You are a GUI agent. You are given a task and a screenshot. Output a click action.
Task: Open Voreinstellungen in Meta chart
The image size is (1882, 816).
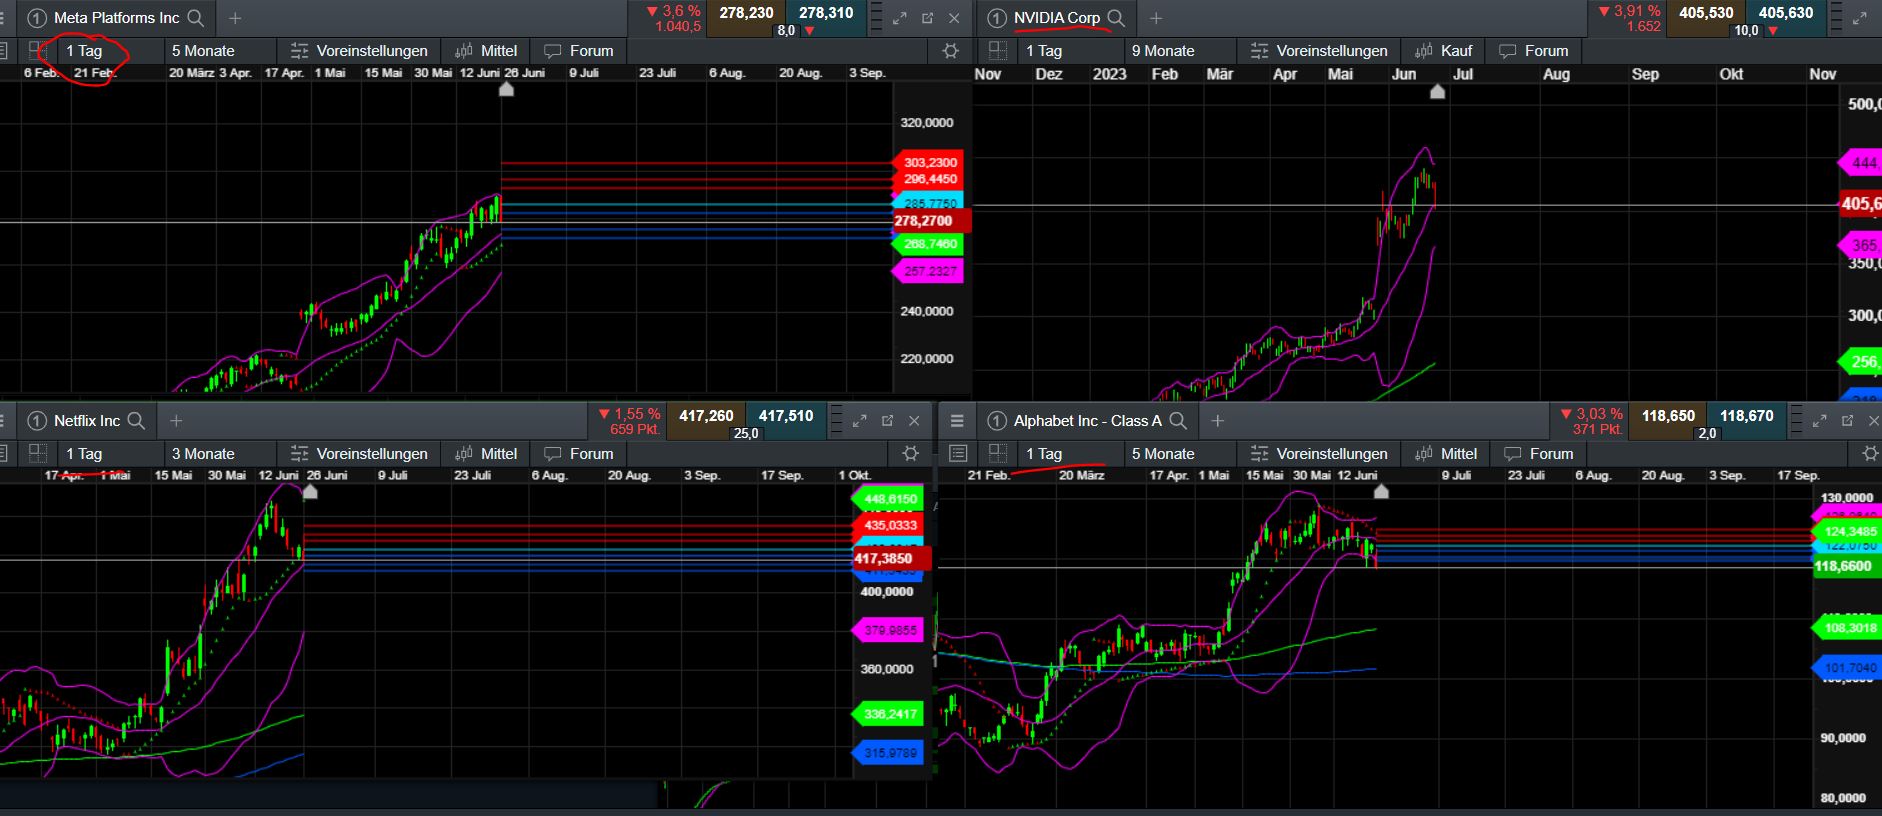click(359, 50)
